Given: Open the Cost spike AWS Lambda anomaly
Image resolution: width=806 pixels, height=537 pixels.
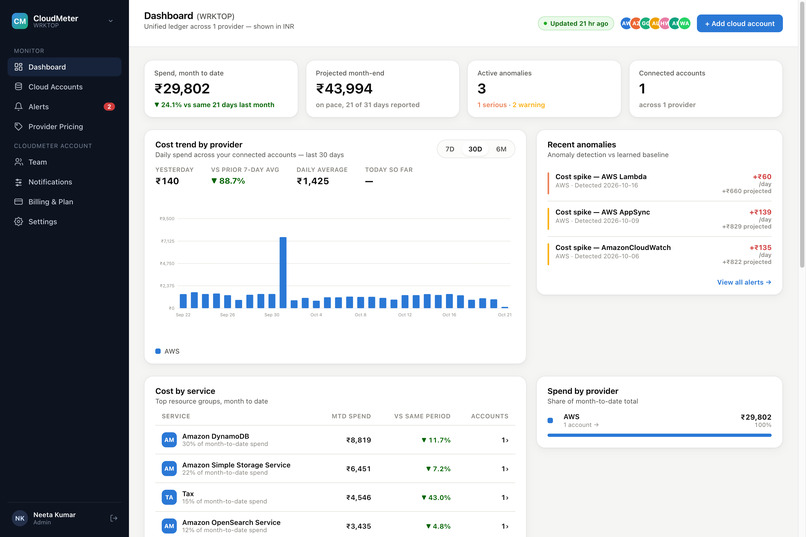Looking at the screenshot, I should (x=660, y=183).
